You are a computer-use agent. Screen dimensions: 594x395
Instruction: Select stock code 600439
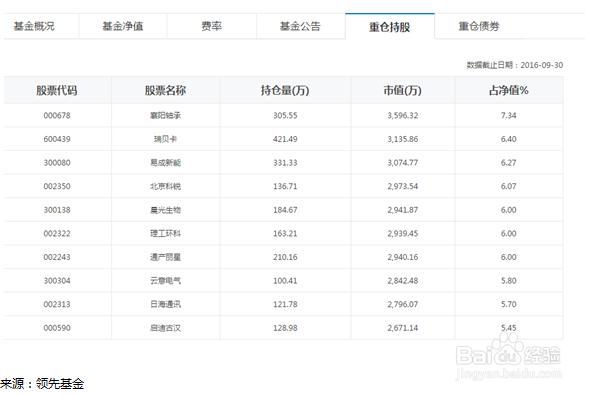[x=57, y=139]
